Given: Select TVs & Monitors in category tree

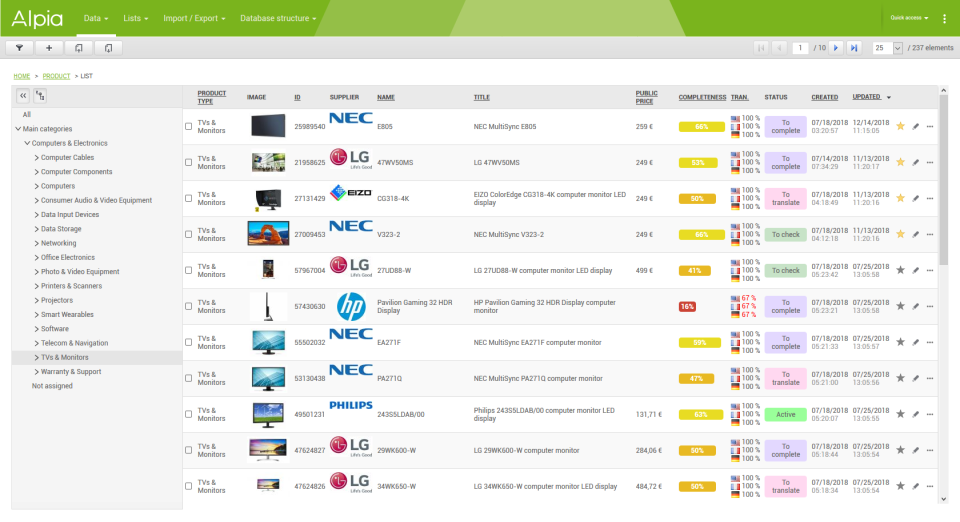Looking at the screenshot, I should tap(64, 357).
